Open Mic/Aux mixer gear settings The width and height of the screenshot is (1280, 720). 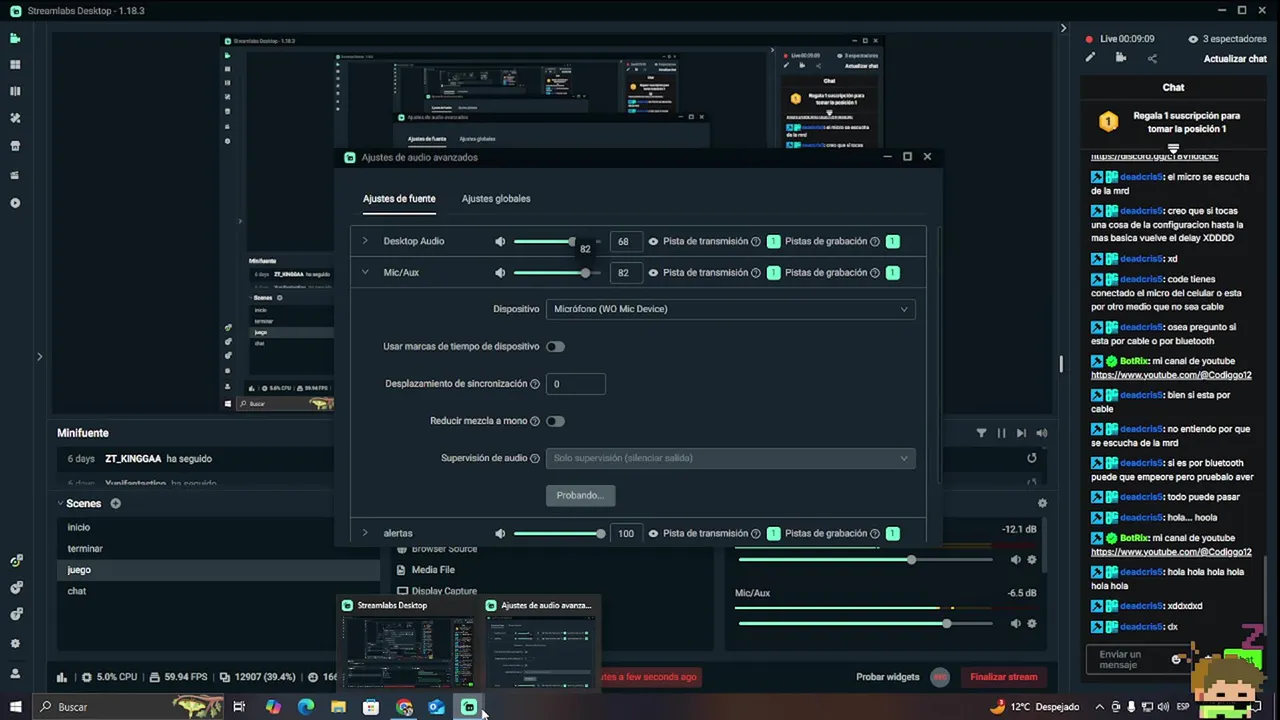tap(1032, 623)
